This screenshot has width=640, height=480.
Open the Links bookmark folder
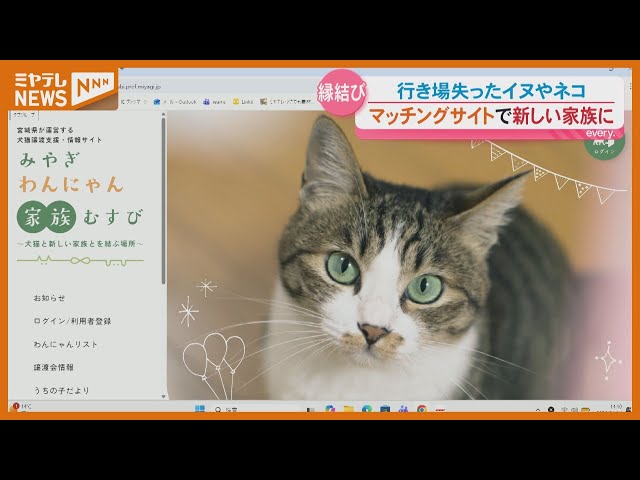coord(243,102)
